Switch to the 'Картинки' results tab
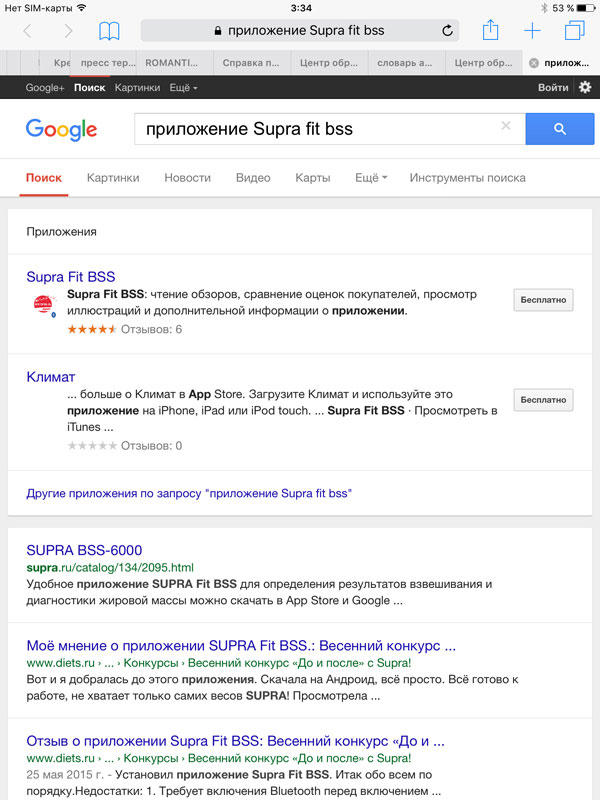Viewport: 600px width, 800px height. click(113, 178)
